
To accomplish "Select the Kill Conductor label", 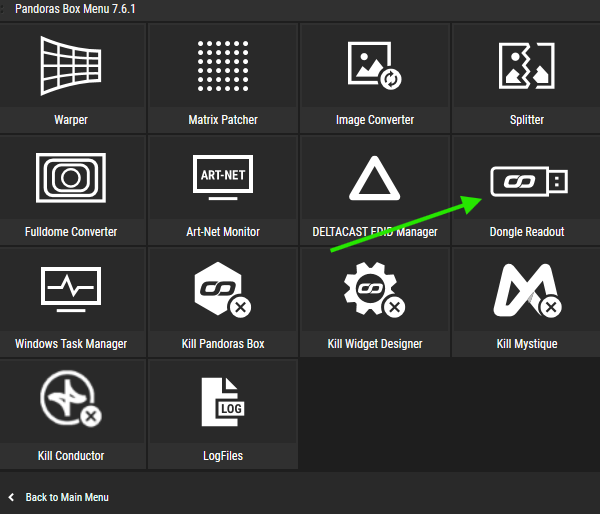I will click(x=71, y=455).
